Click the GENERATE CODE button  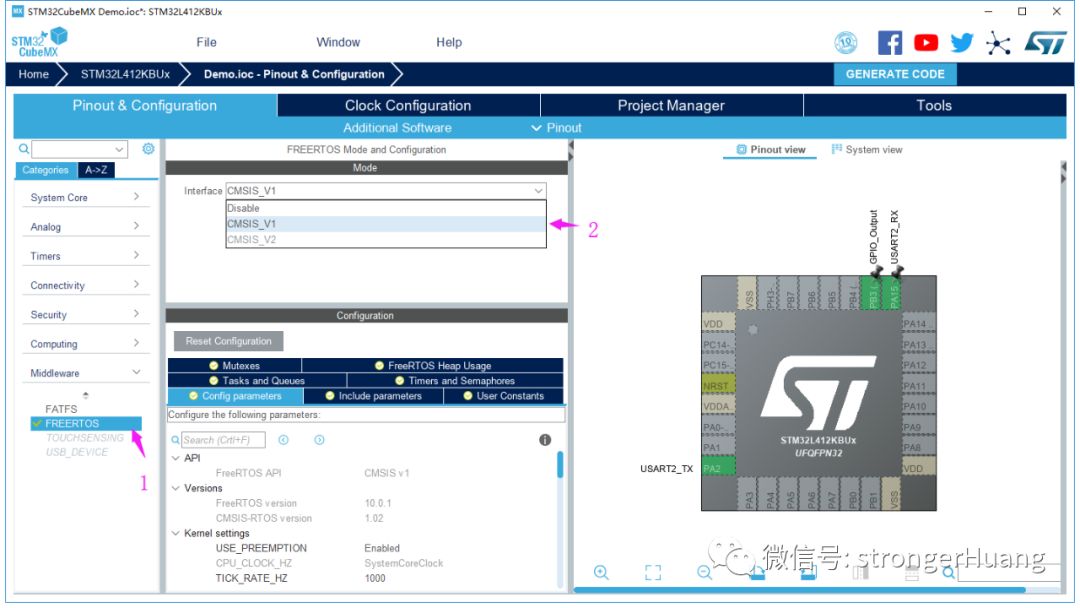click(x=894, y=74)
